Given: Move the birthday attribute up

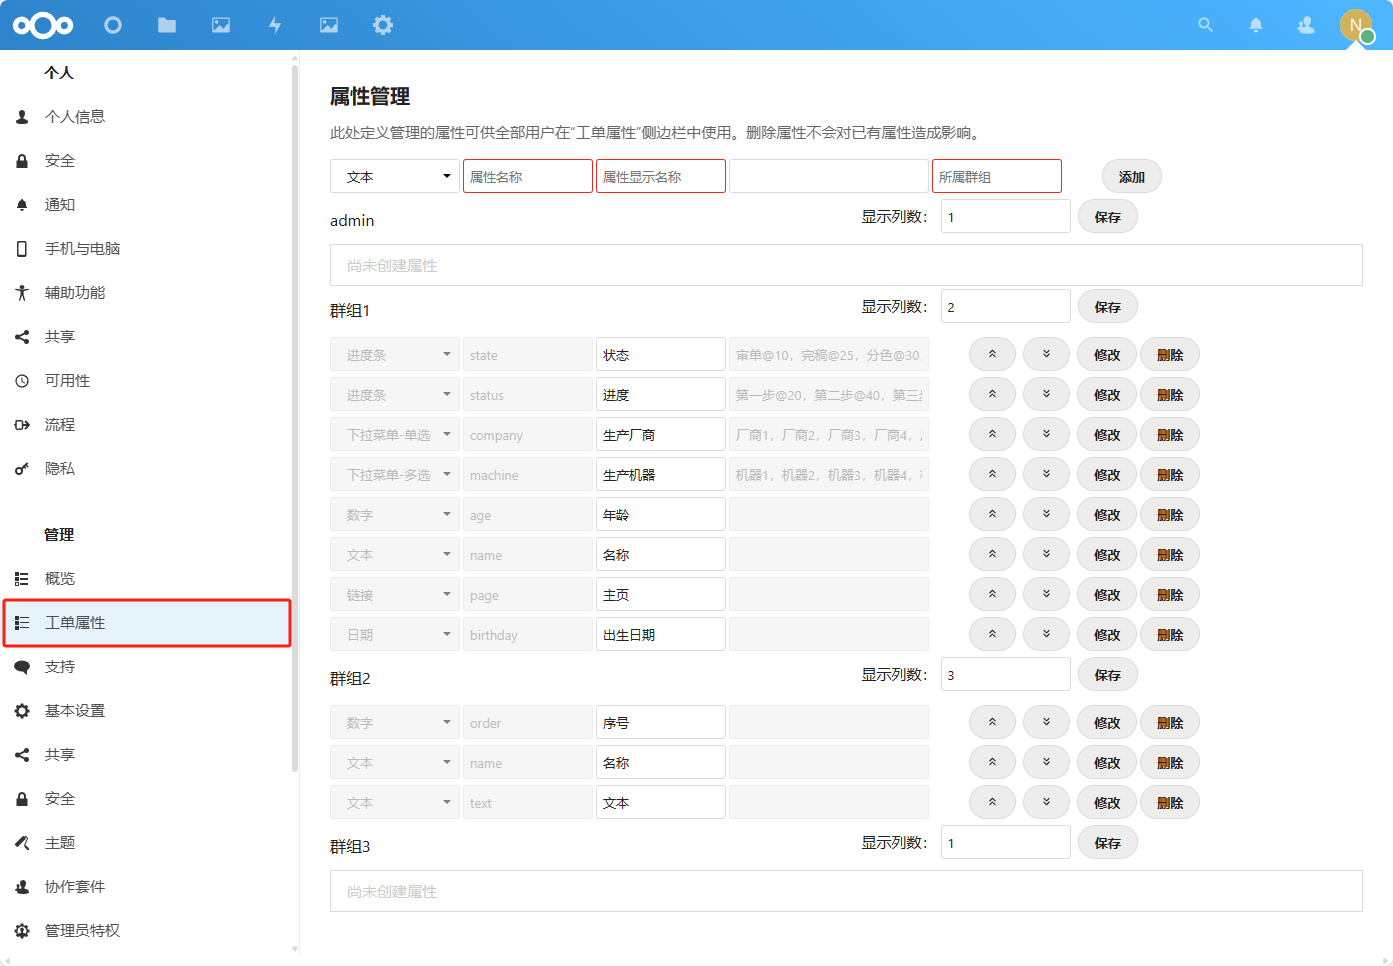Looking at the screenshot, I should pos(992,634).
